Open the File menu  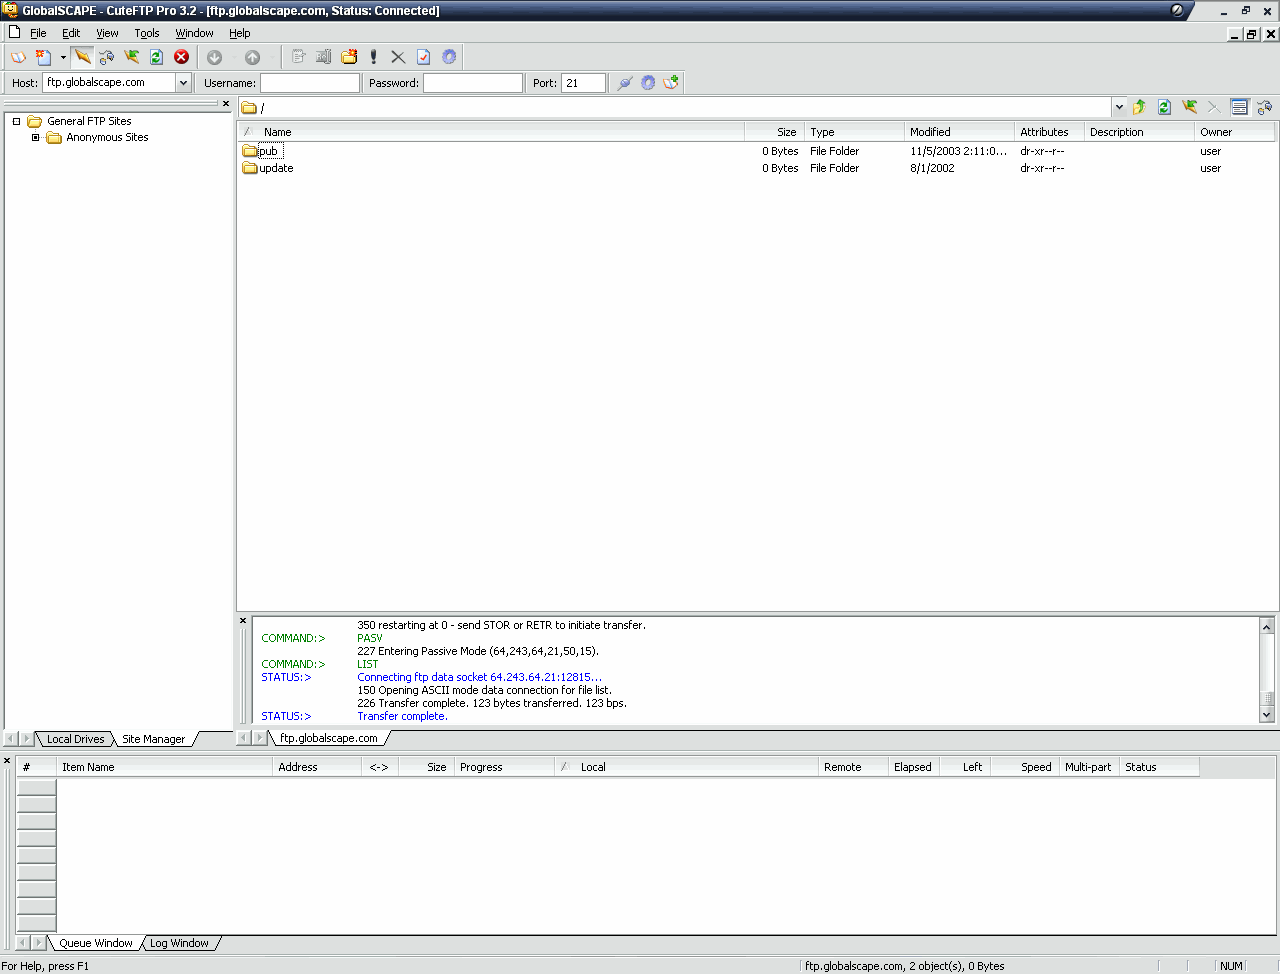38,33
